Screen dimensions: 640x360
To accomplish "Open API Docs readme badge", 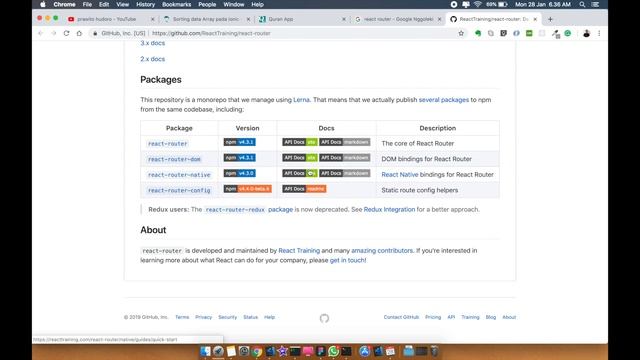I will [304, 189].
